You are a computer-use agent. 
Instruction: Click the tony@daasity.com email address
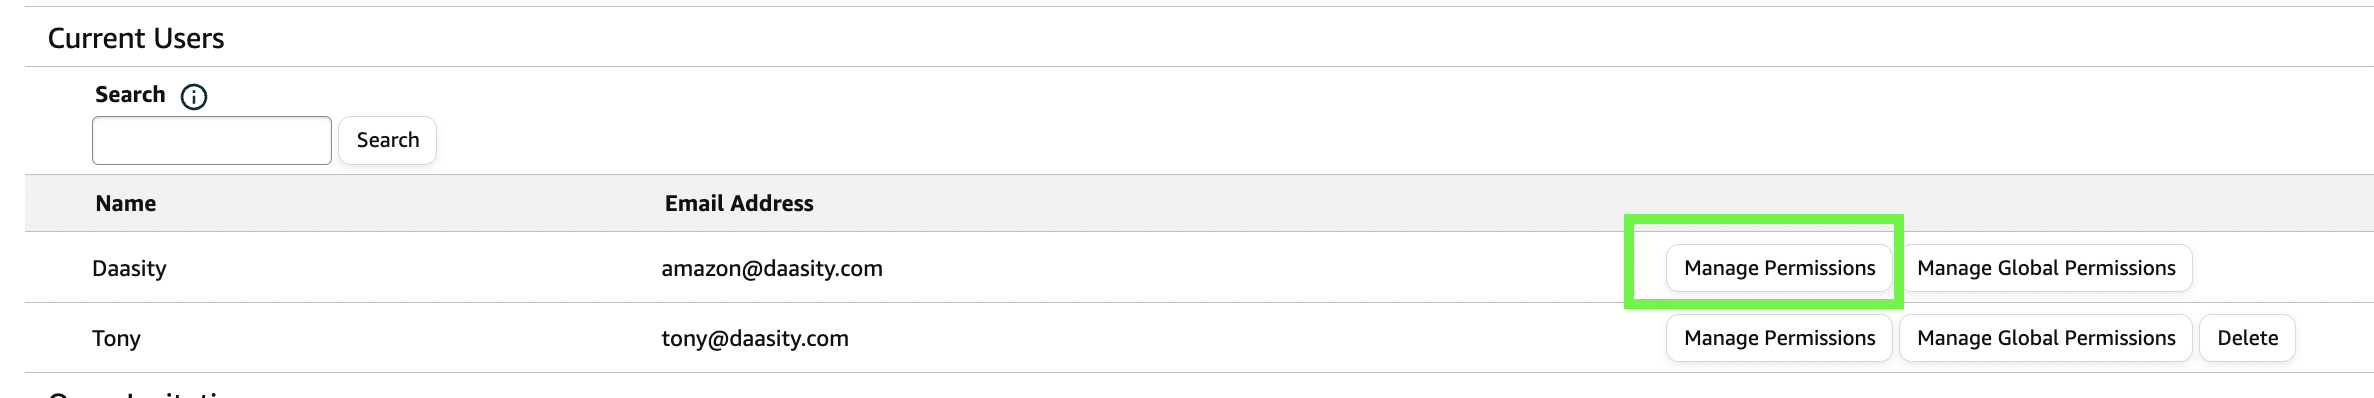point(755,339)
